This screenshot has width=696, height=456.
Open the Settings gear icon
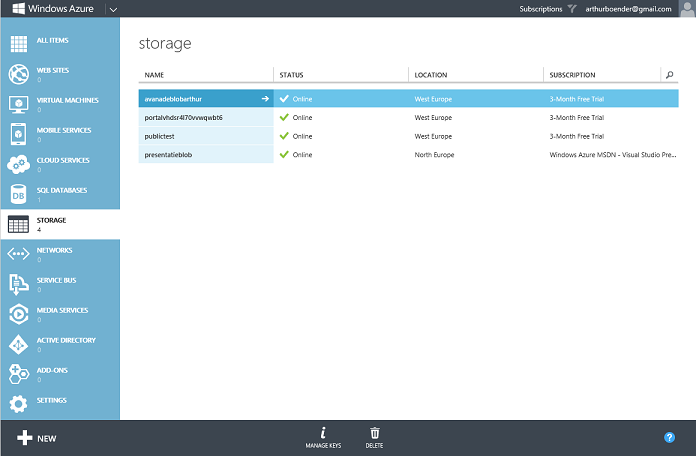[x=19, y=404]
